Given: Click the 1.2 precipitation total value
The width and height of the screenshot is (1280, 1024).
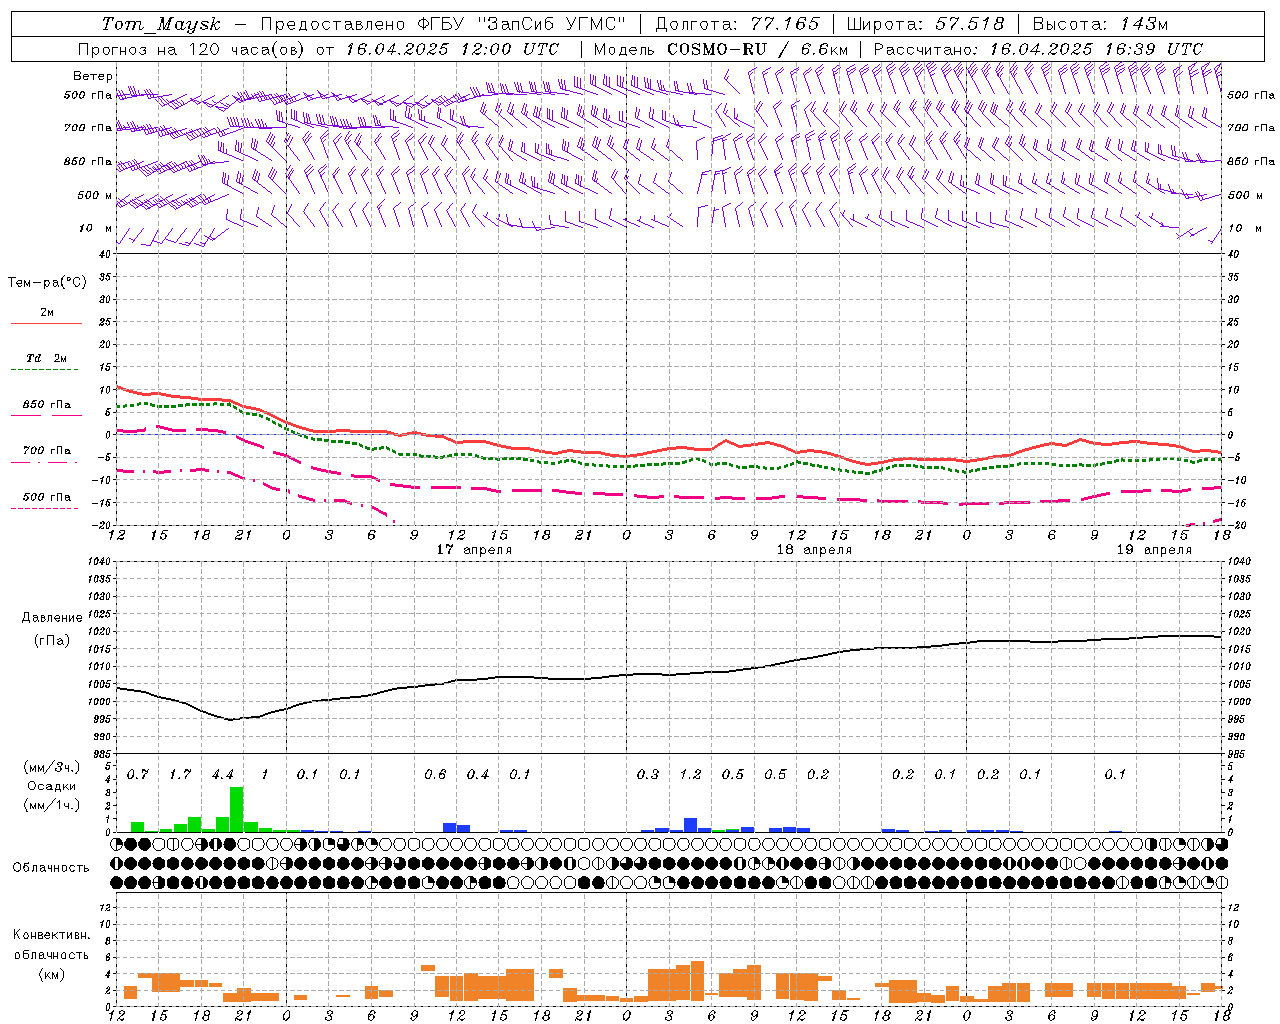Looking at the screenshot, I should click(690, 775).
